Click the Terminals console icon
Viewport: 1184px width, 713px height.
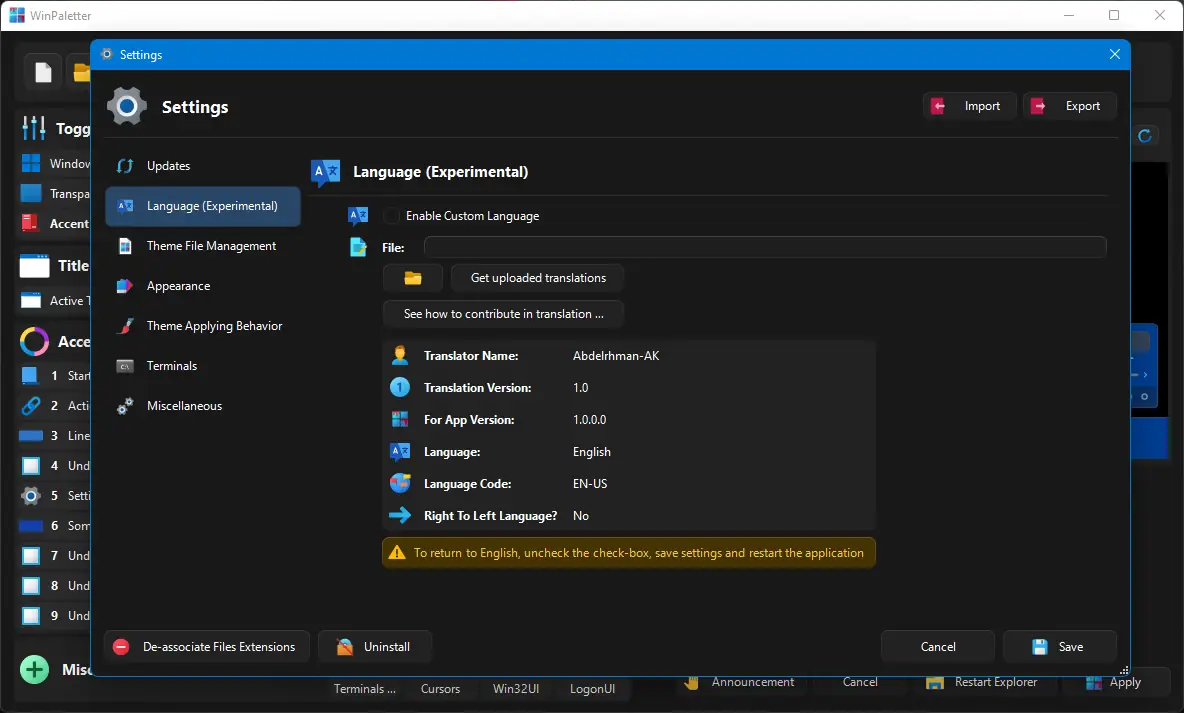coord(125,366)
